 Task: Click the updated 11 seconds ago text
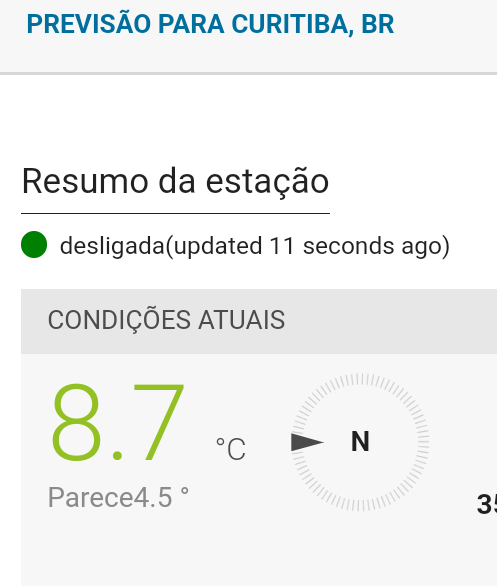308,246
